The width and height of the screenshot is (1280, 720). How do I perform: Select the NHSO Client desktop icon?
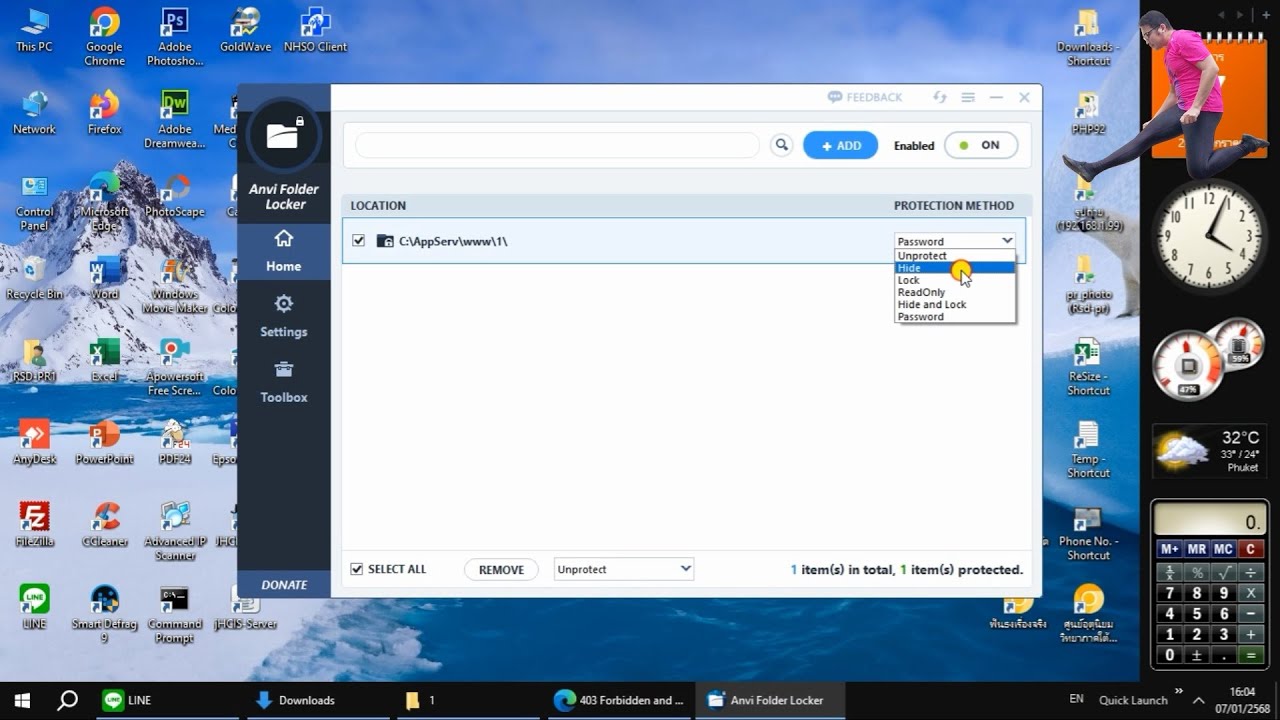click(x=316, y=30)
